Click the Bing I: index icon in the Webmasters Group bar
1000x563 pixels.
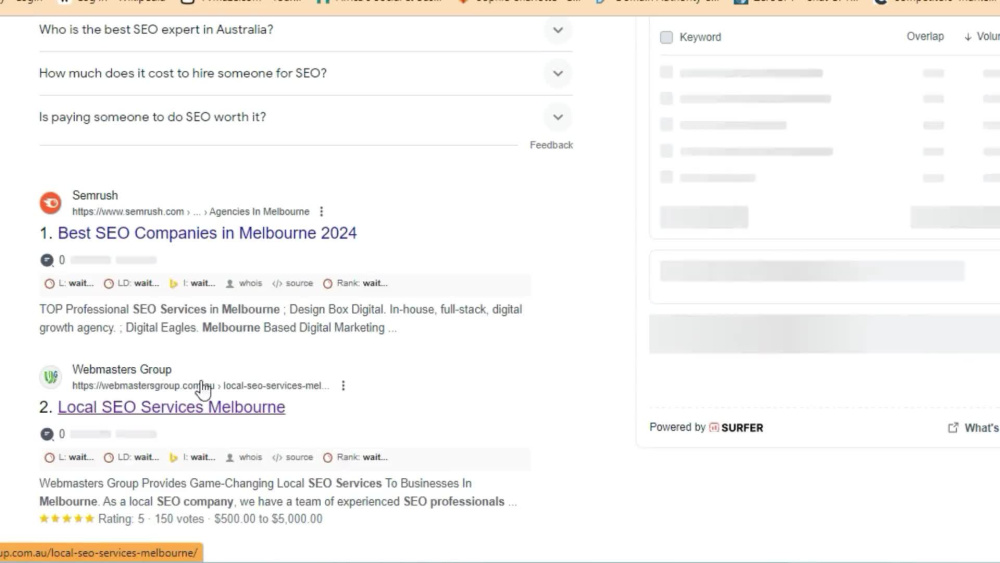(173, 458)
